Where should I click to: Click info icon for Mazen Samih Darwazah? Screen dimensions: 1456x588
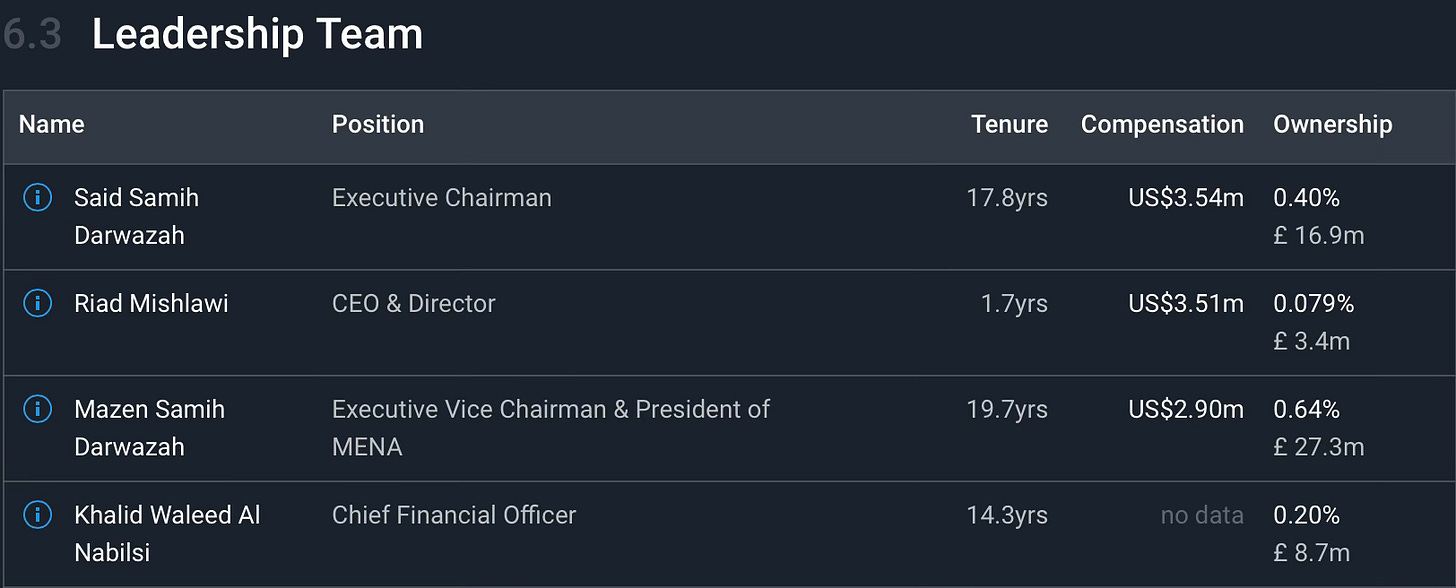tap(37, 409)
